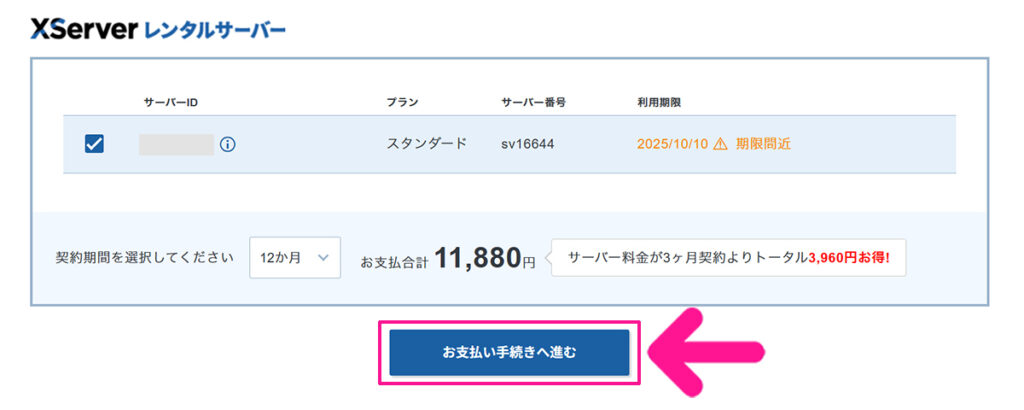Screen dimensions: 1024x410
Task: Click the スタンダード plan name
Action: (x=427, y=144)
